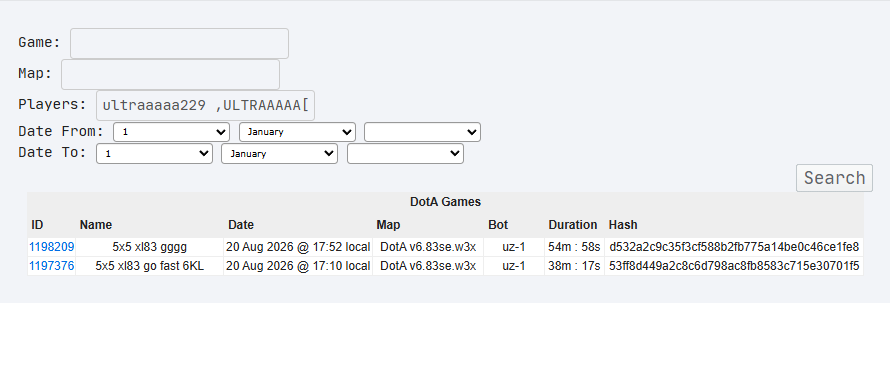The width and height of the screenshot is (890, 370).
Task: Click the Map column header
Action: pos(388,225)
